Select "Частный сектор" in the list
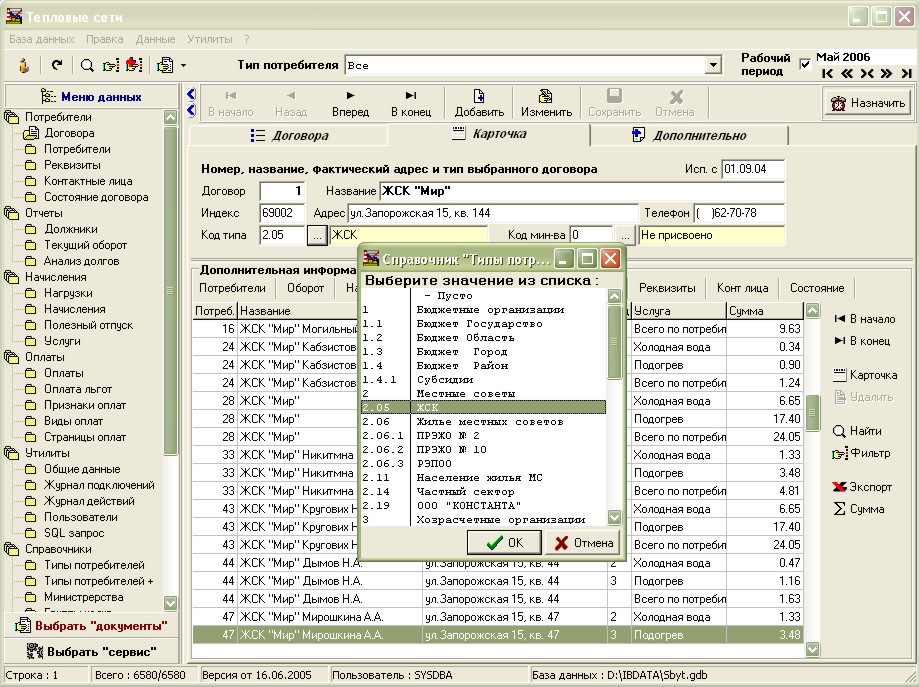 [465, 492]
